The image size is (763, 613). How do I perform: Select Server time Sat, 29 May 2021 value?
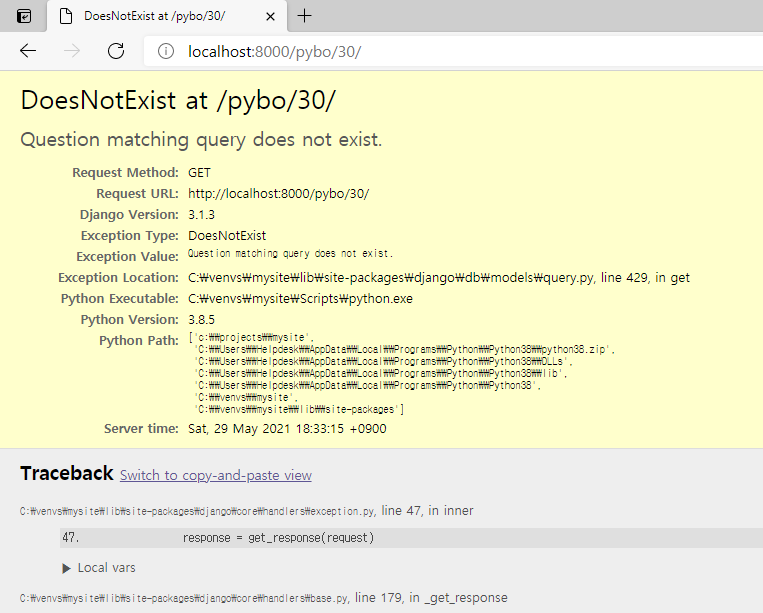click(288, 429)
